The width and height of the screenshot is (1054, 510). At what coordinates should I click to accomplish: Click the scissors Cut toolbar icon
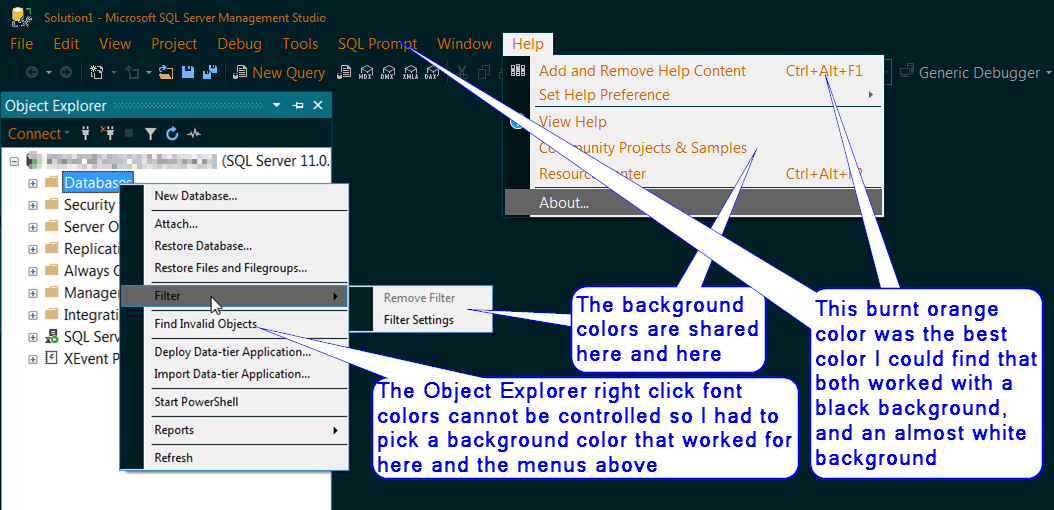pyautogui.click(x=462, y=73)
